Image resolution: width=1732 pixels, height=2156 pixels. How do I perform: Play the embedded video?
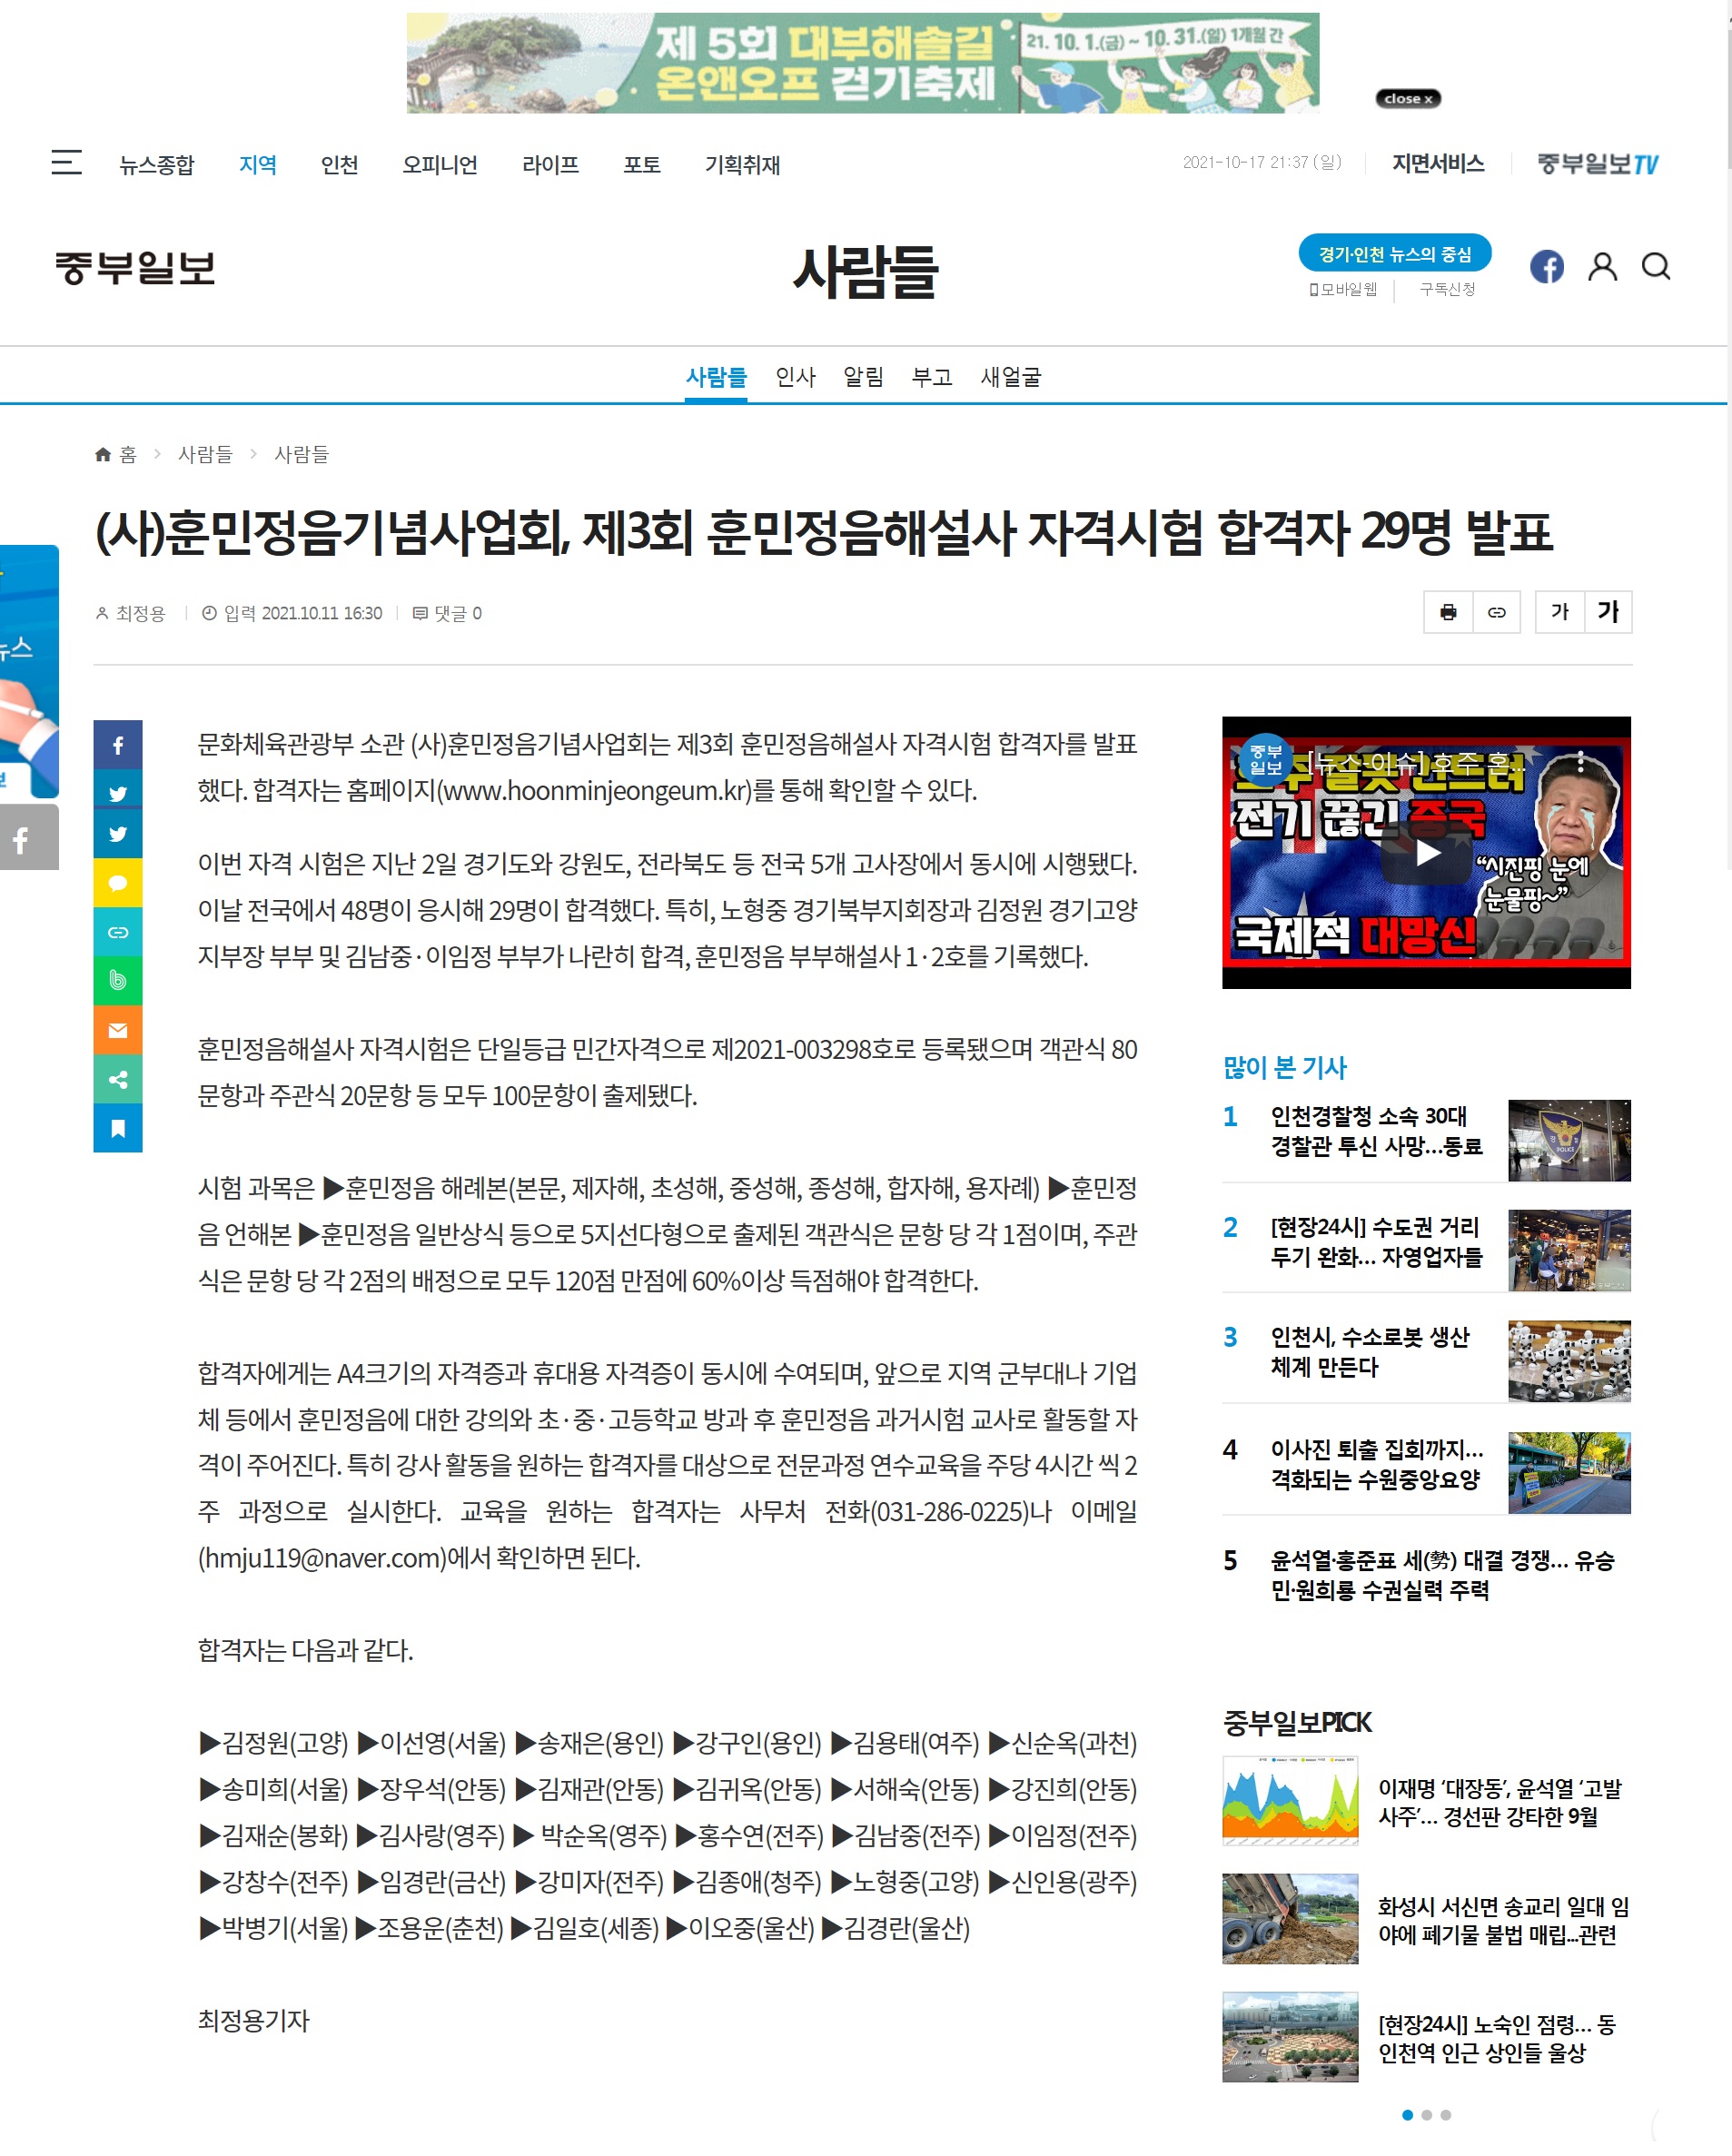point(1426,853)
